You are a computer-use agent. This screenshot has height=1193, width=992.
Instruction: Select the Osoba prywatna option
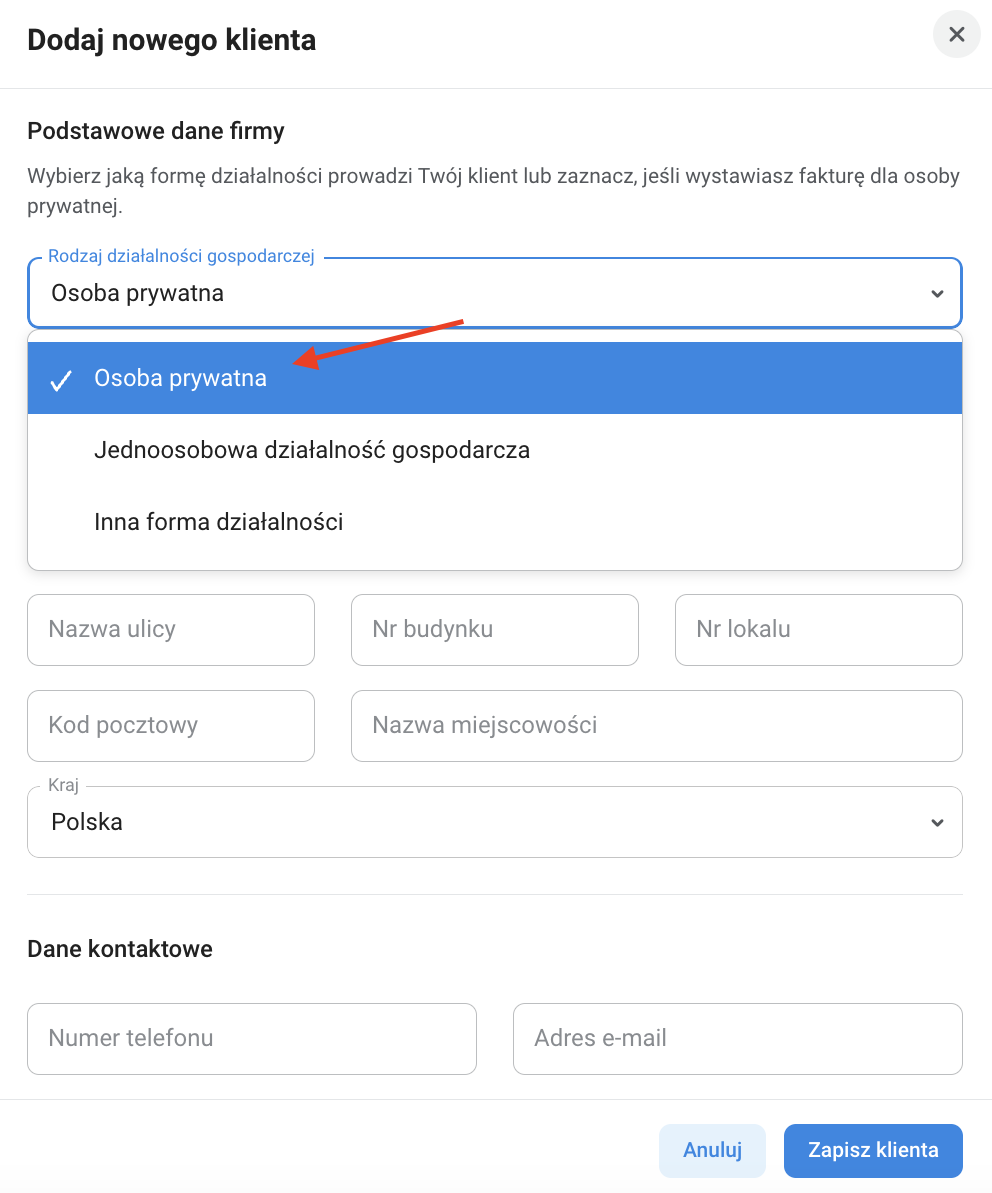pyautogui.click(x=494, y=378)
